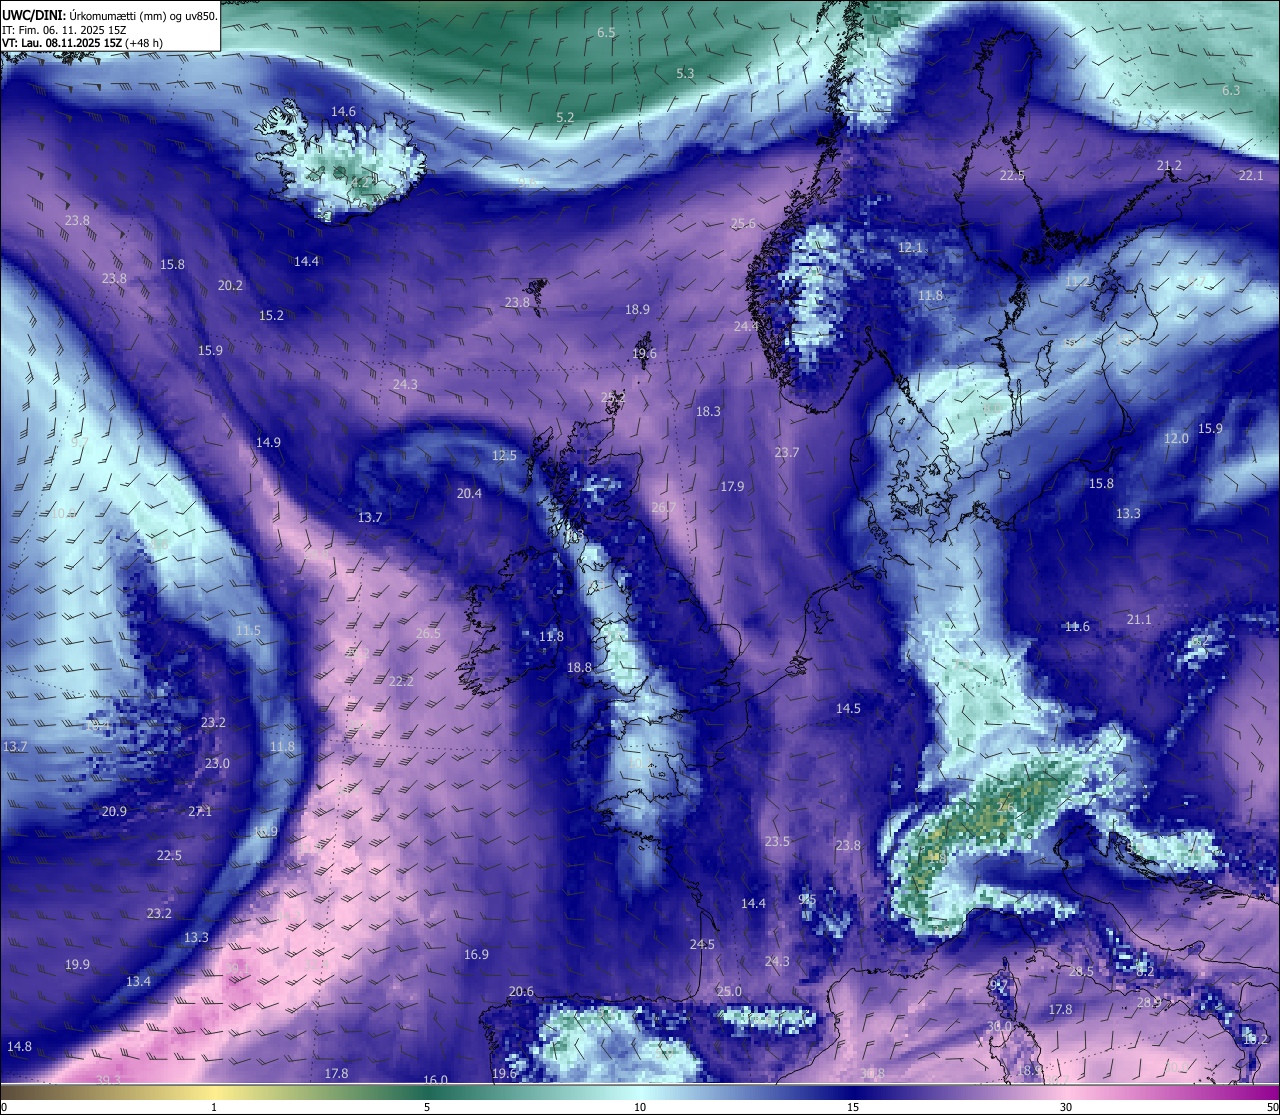This screenshot has height=1115, width=1280.
Task: Click the 14.5 value label
Action: [848, 708]
